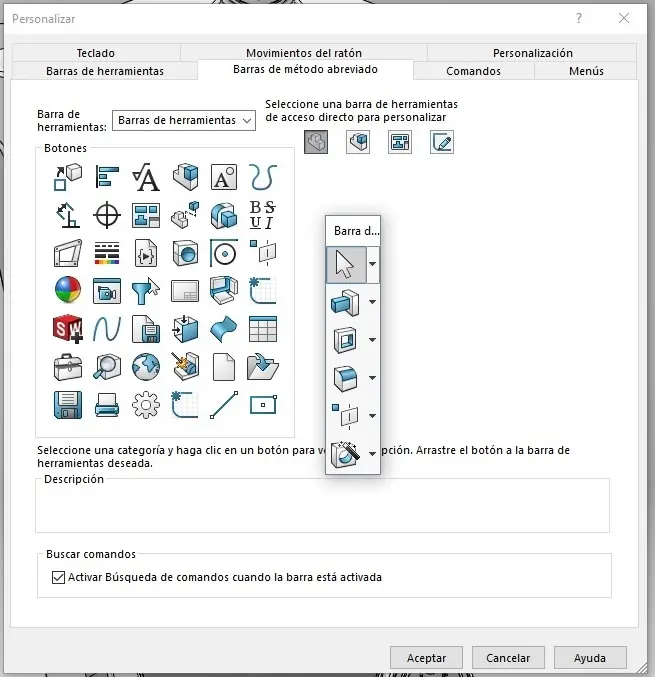
Task: Select the Surfaces blue wavy sheet icon
Action: click(x=224, y=329)
